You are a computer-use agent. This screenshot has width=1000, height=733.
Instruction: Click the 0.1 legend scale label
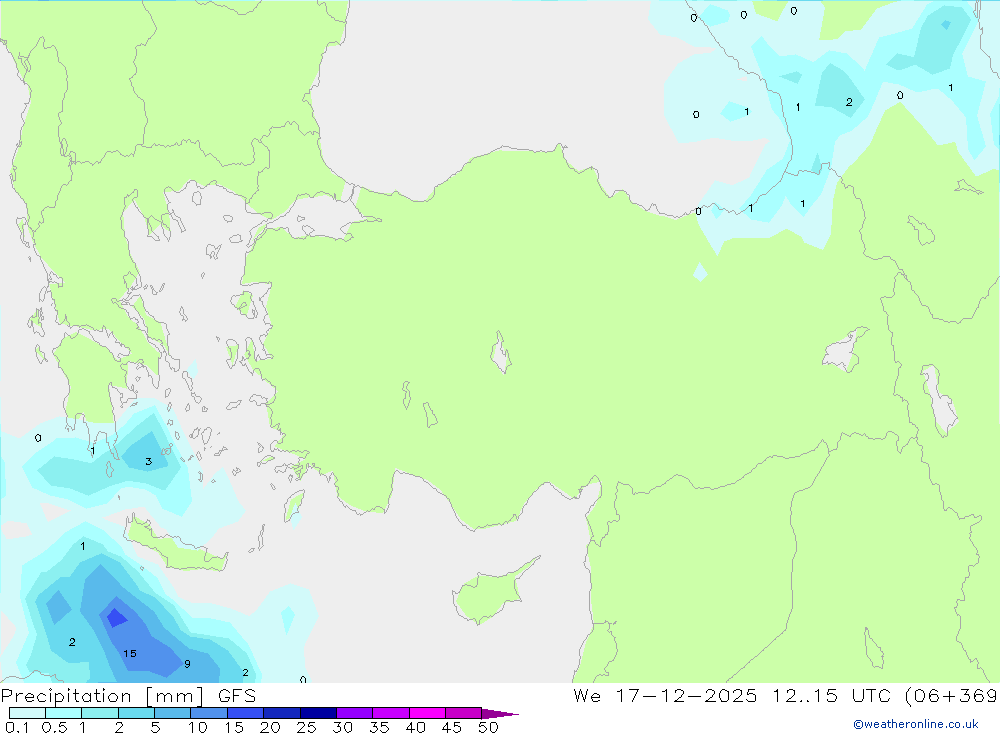coord(17,727)
